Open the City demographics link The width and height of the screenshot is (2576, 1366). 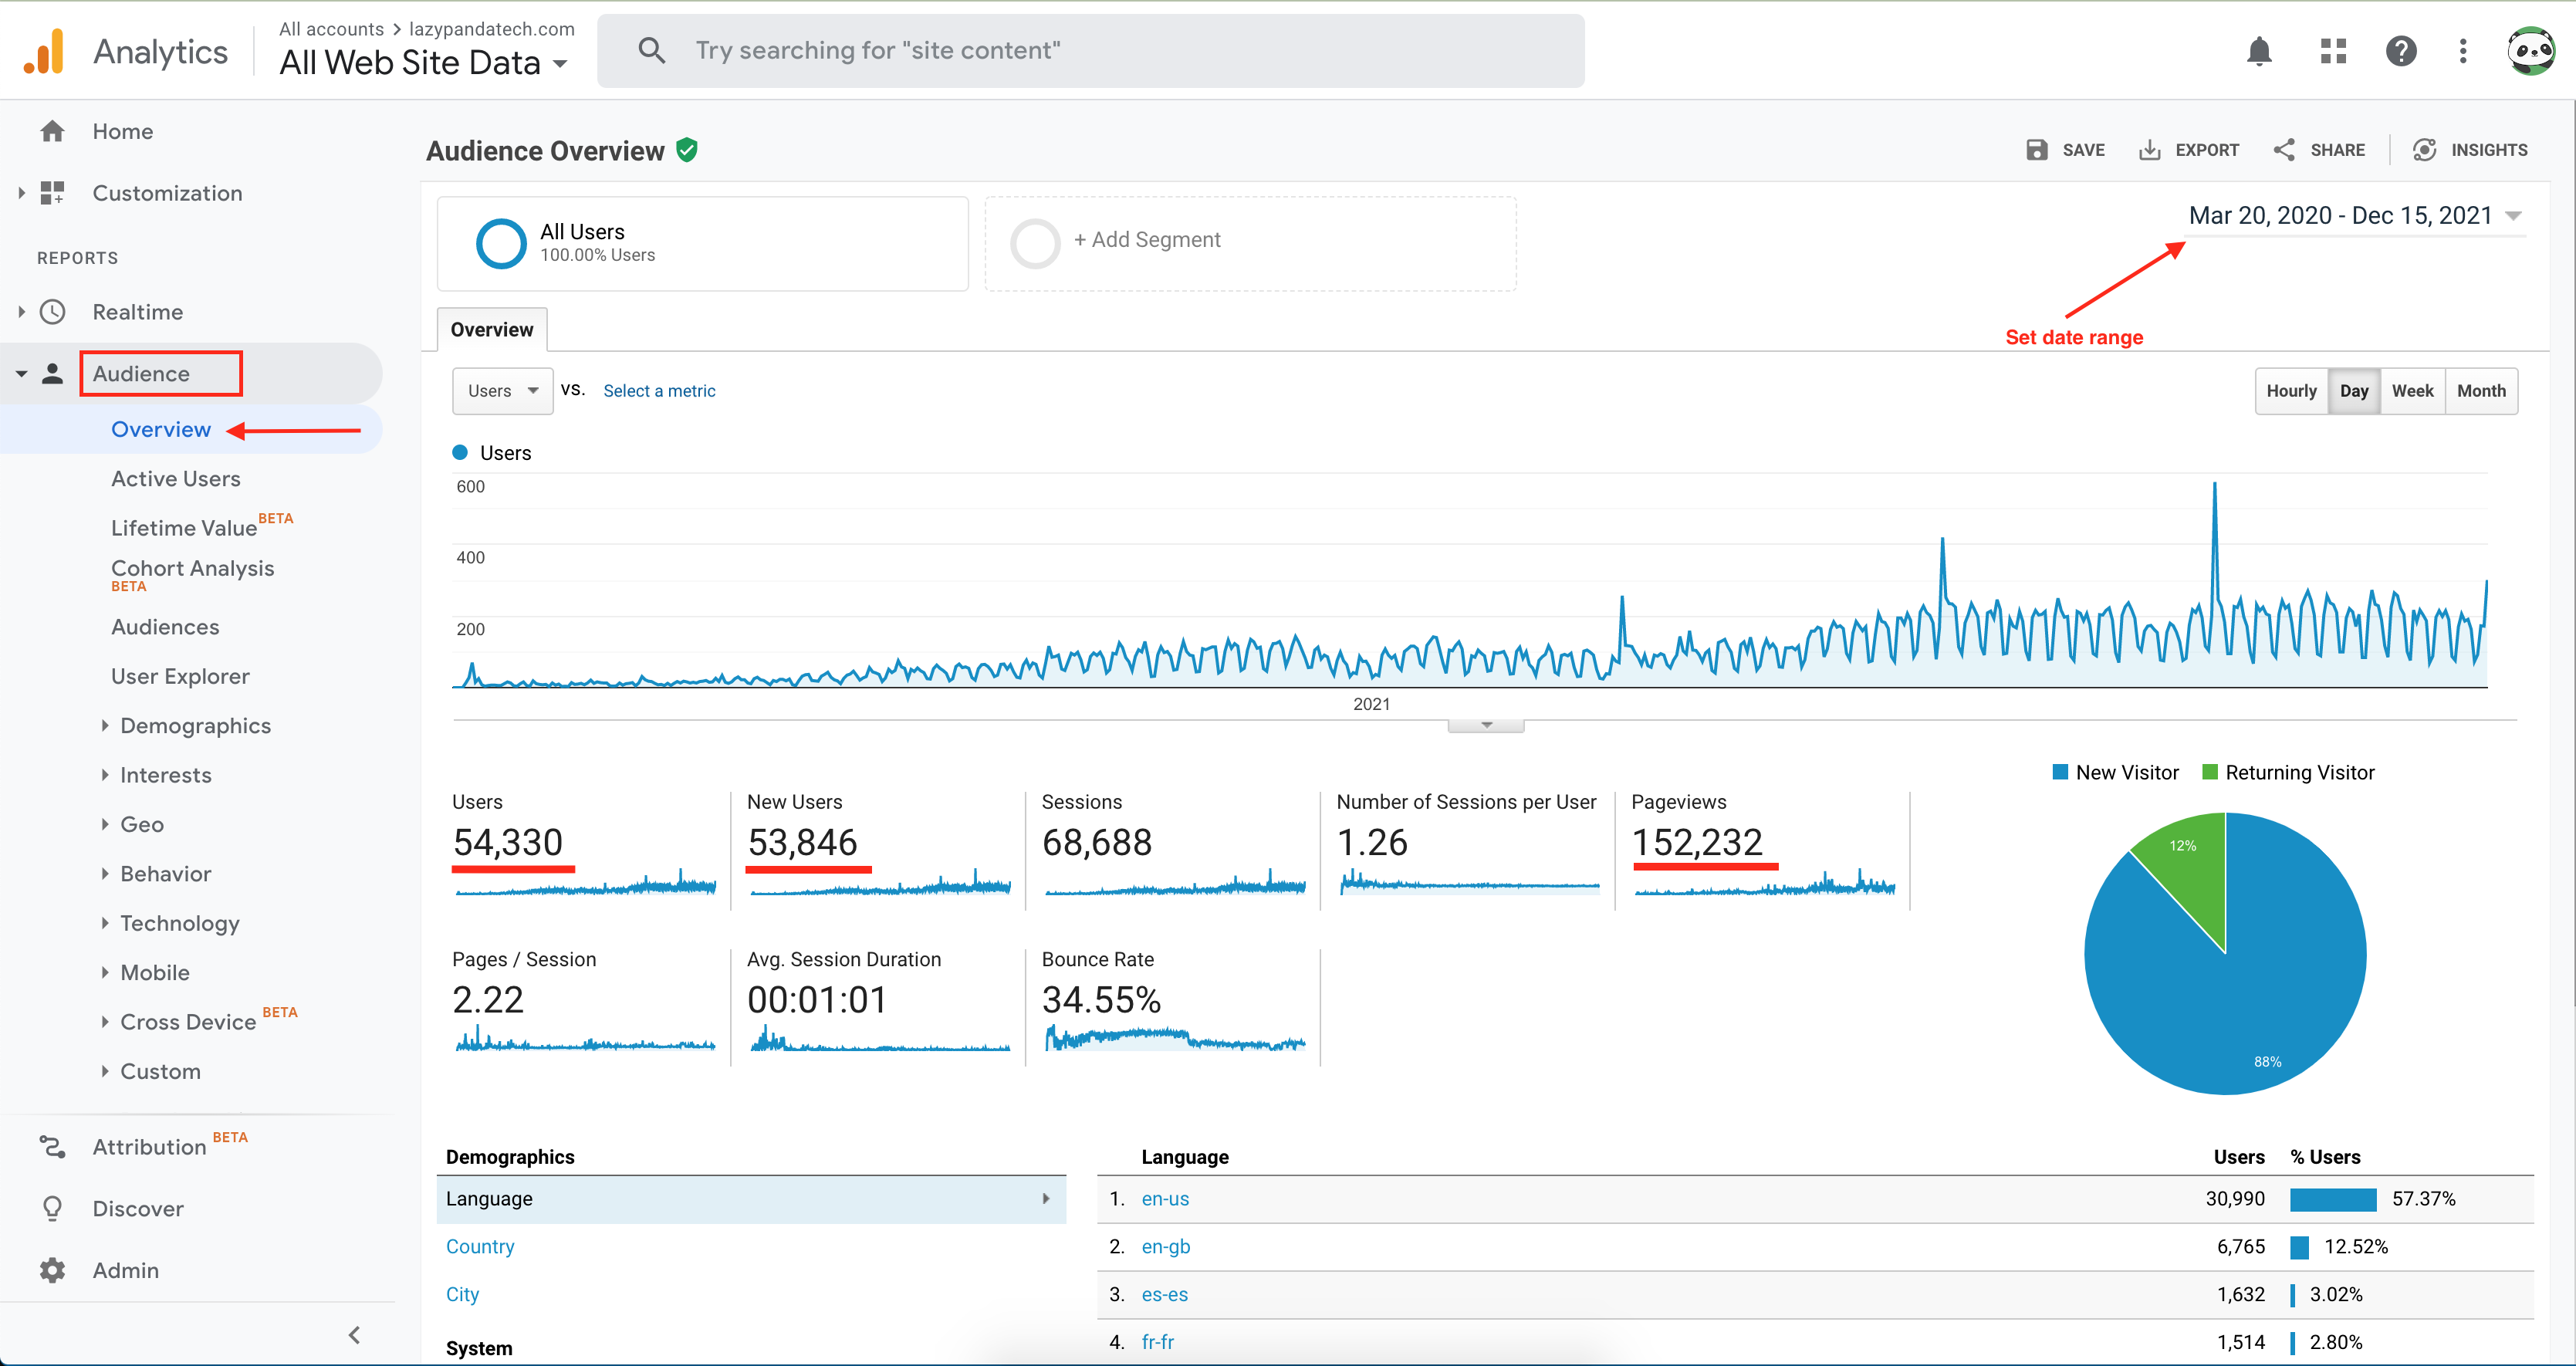tap(462, 1295)
